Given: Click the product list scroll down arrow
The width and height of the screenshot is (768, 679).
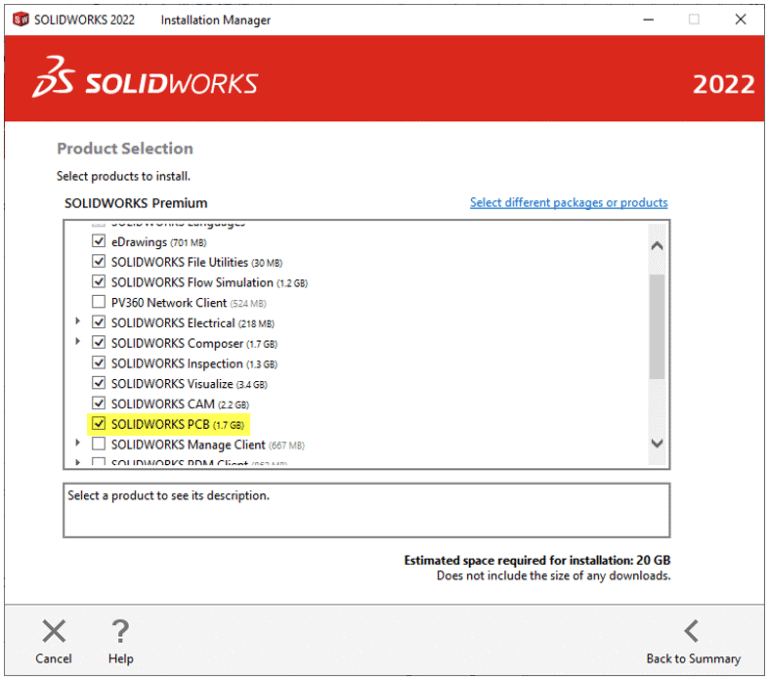Looking at the screenshot, I should point(657,443).
